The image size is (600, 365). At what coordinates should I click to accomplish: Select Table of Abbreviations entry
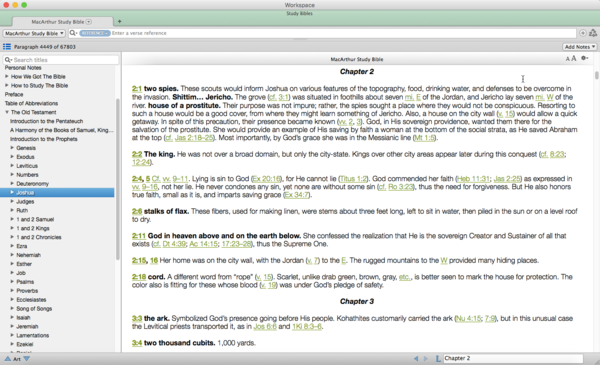click(31, 103)
